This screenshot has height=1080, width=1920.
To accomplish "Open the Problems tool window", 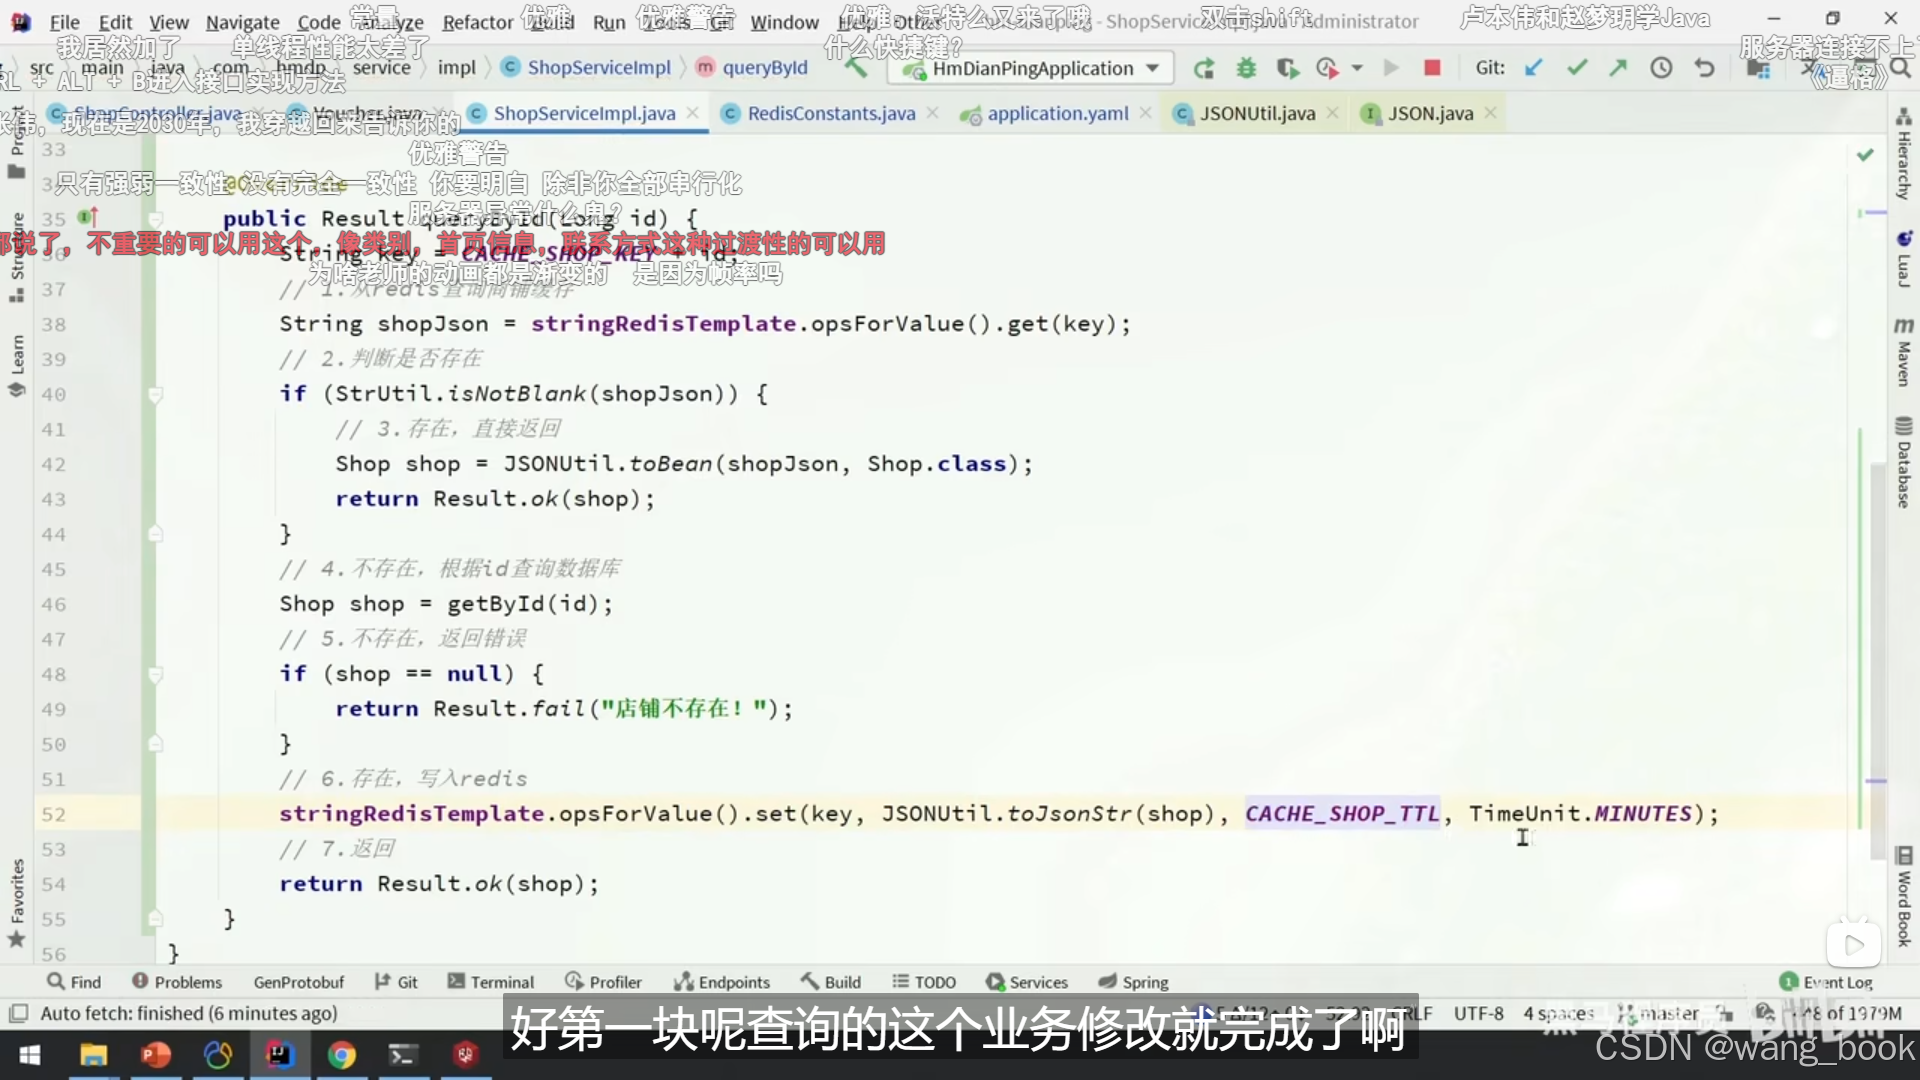I will click(x=177, y=982).
